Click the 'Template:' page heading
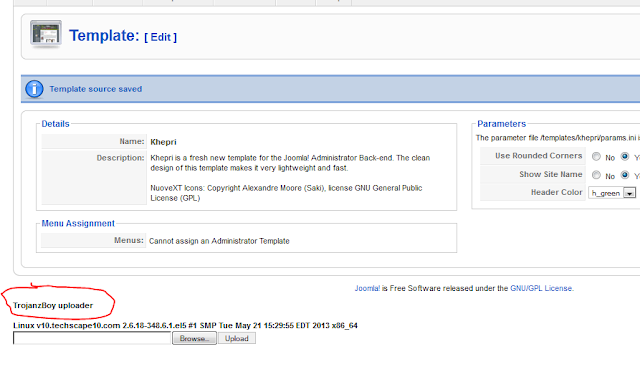 click(104, 35)
